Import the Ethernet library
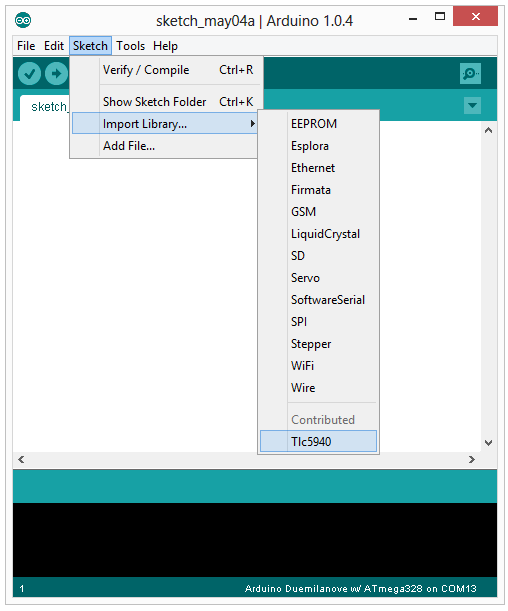 (x=318, y=168)
